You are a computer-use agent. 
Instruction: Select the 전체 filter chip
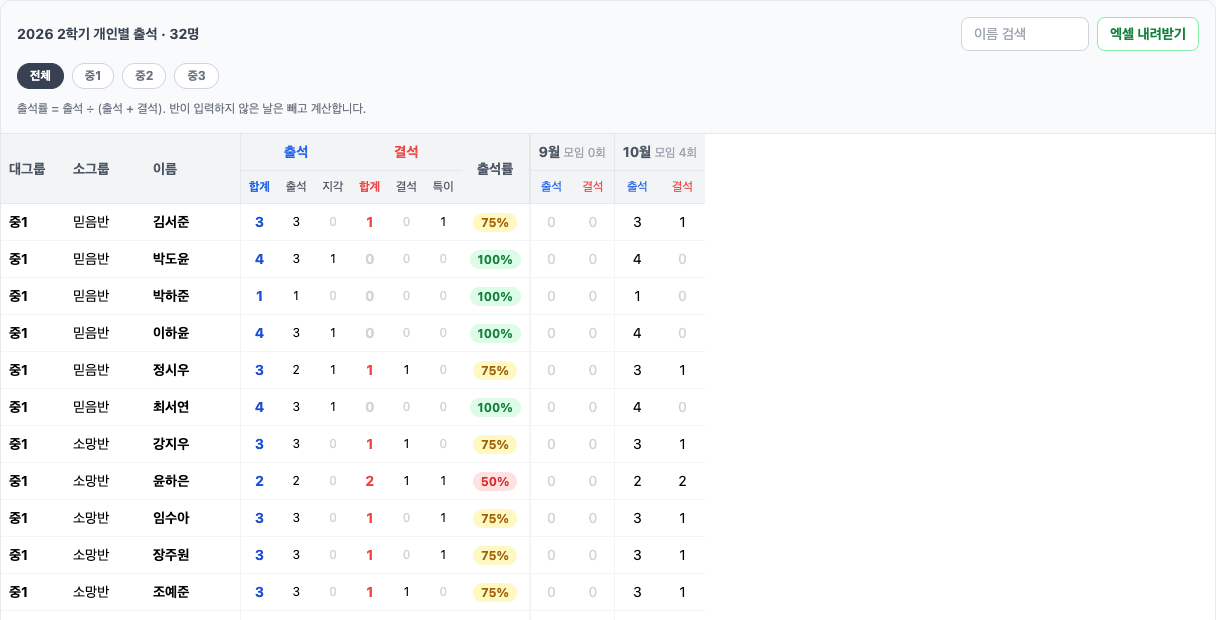point(40,76)
